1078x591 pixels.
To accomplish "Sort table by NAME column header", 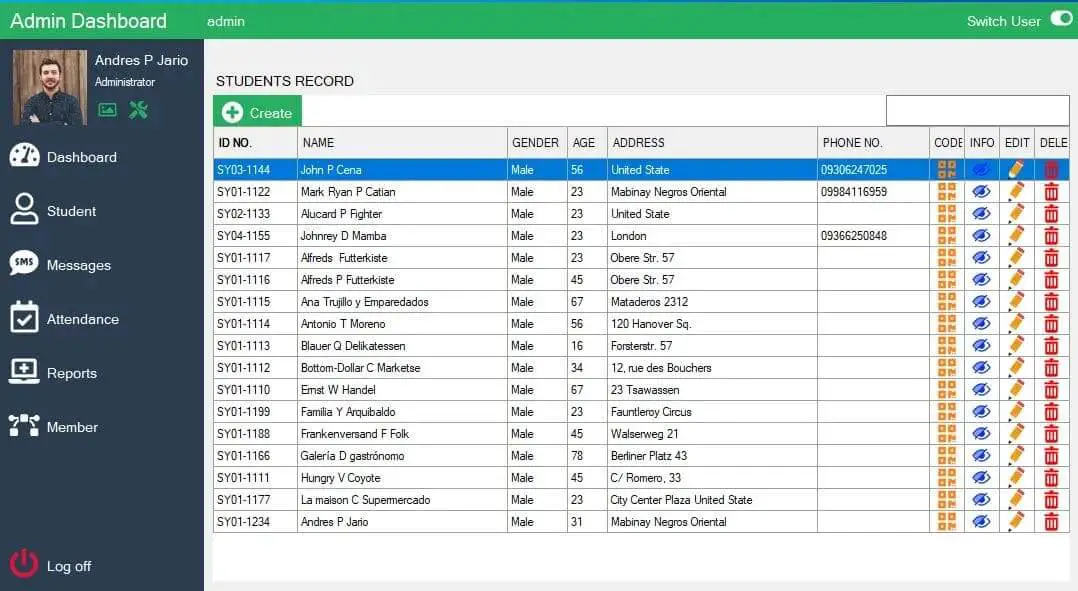I will 318,143.
